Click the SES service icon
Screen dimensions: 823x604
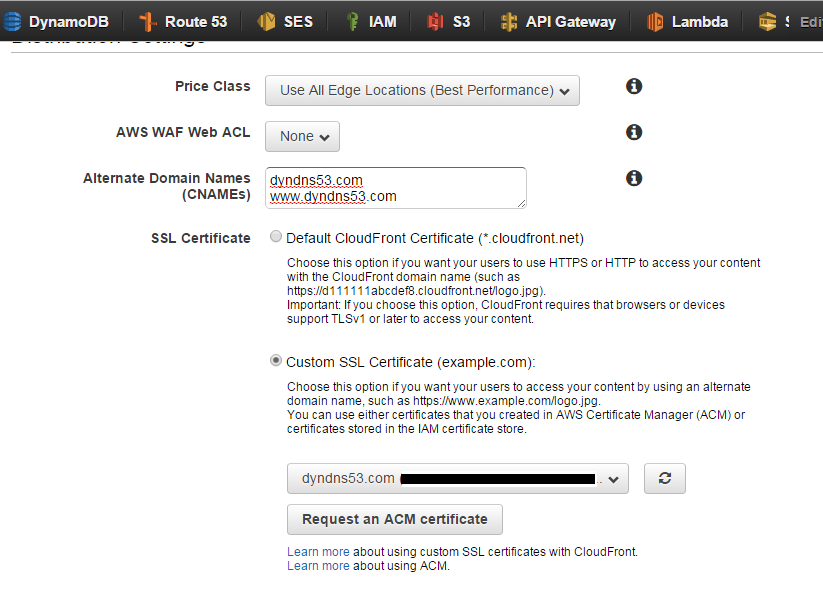tap(266, 21)
